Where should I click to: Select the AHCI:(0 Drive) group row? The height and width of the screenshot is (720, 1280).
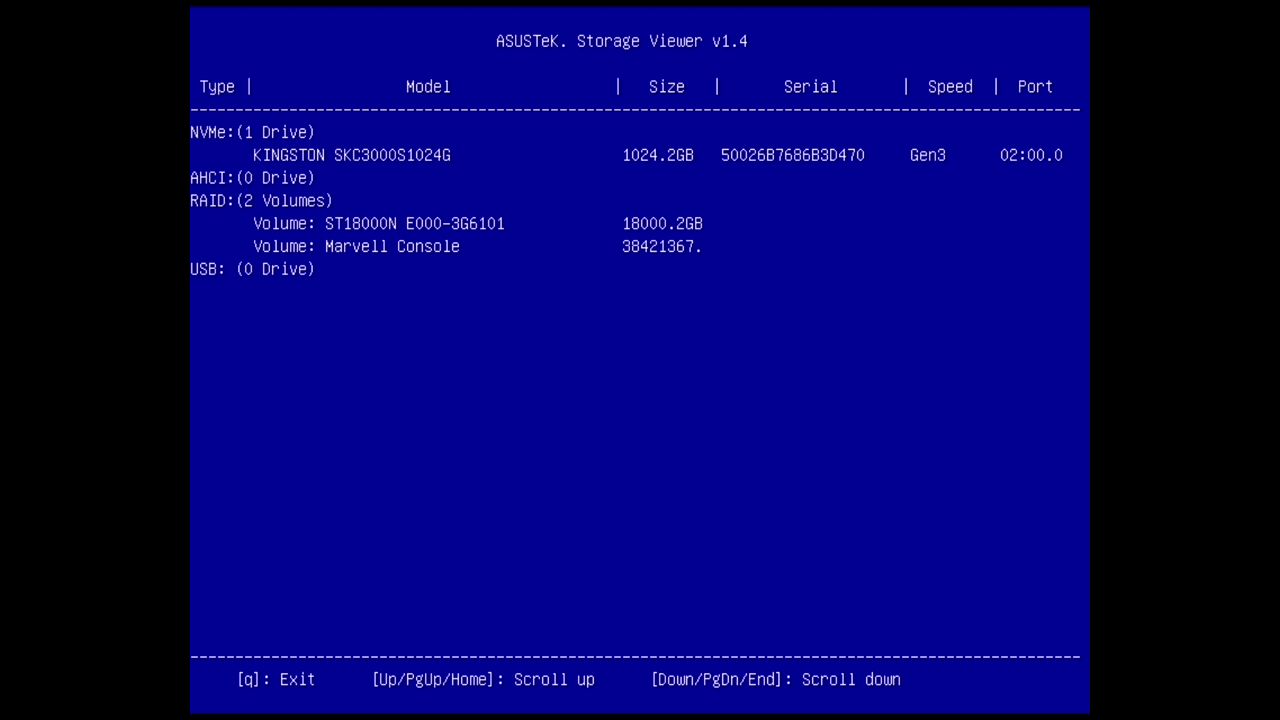252,178
